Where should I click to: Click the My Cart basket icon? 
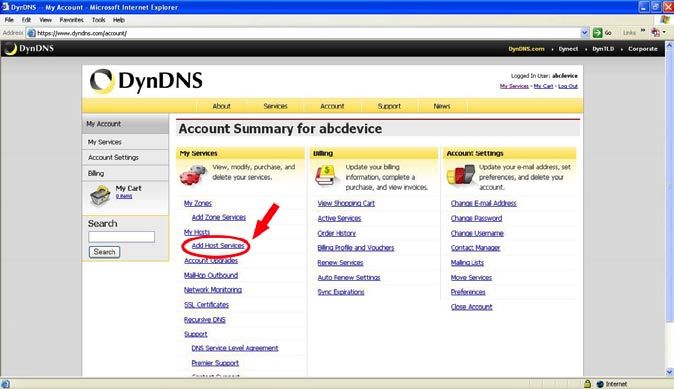pos(100,195)
